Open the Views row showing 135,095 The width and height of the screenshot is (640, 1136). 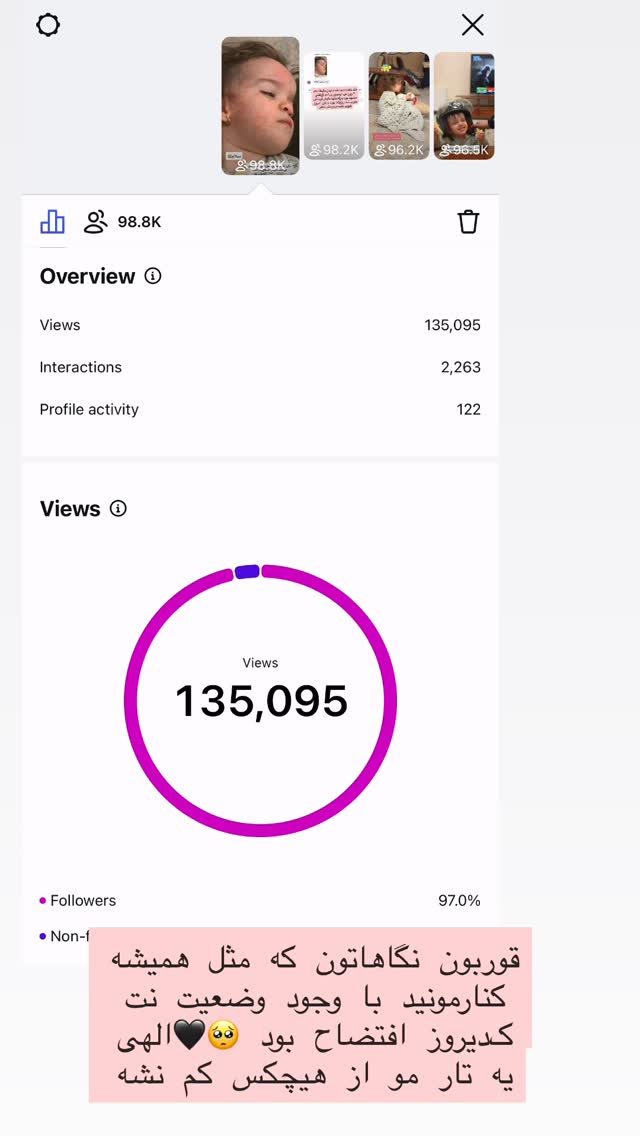tap(260, 325)
